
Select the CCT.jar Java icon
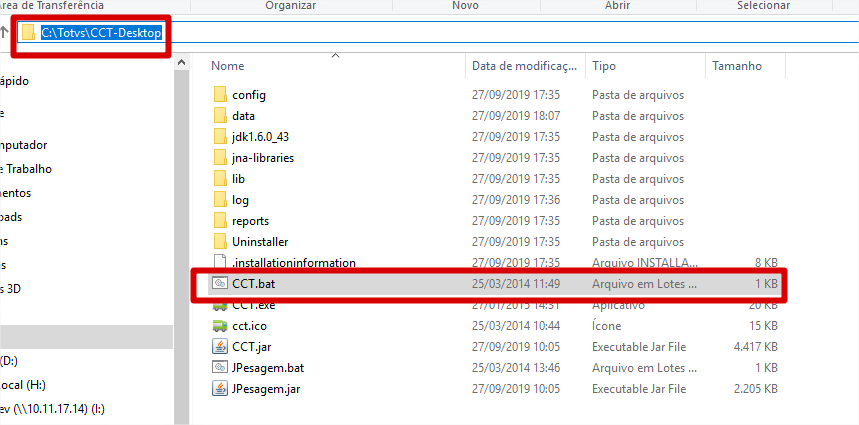(219, 347)
